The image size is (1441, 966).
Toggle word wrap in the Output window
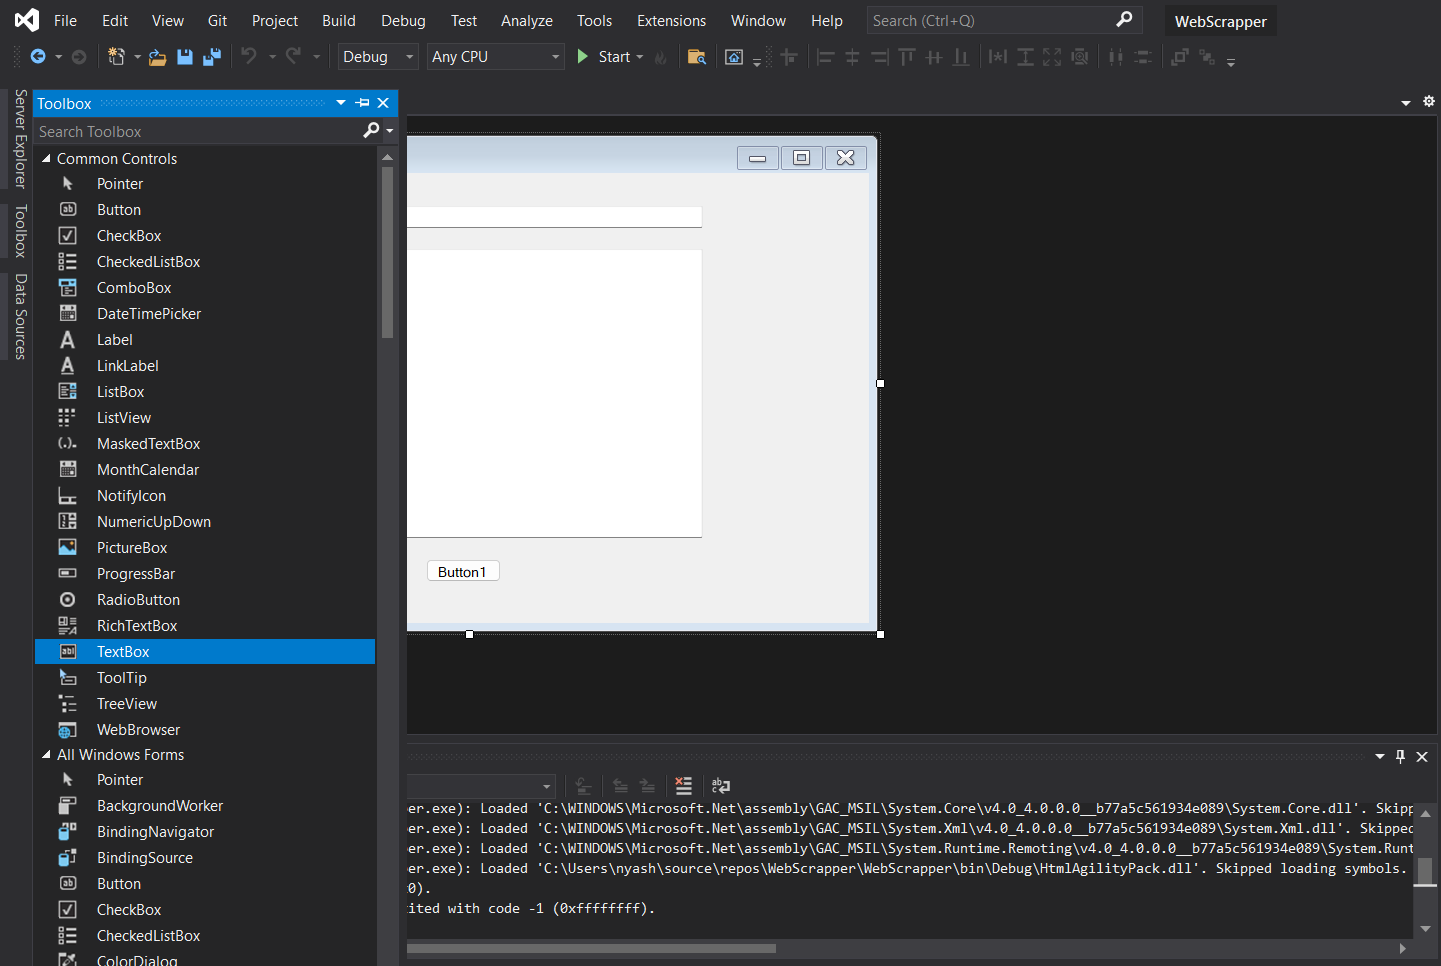[721, 786]
